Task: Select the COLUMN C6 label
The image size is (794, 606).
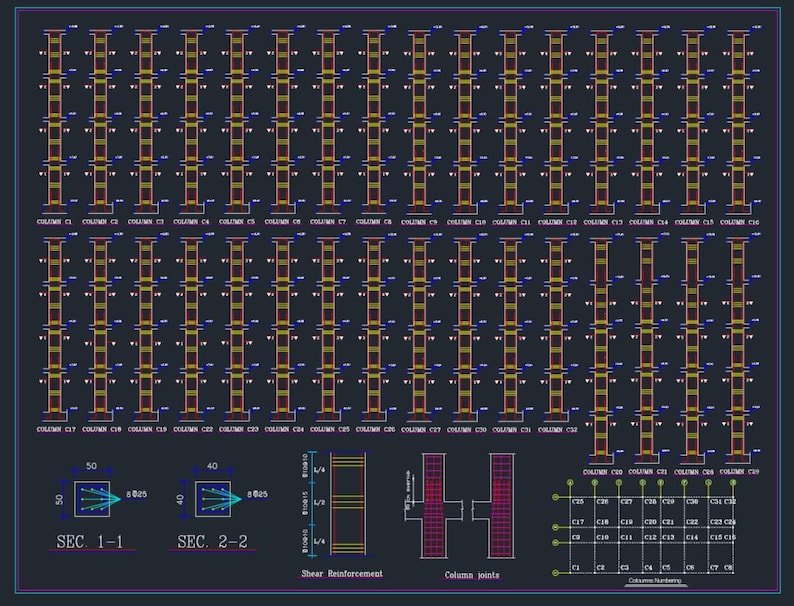Action: 283,222
